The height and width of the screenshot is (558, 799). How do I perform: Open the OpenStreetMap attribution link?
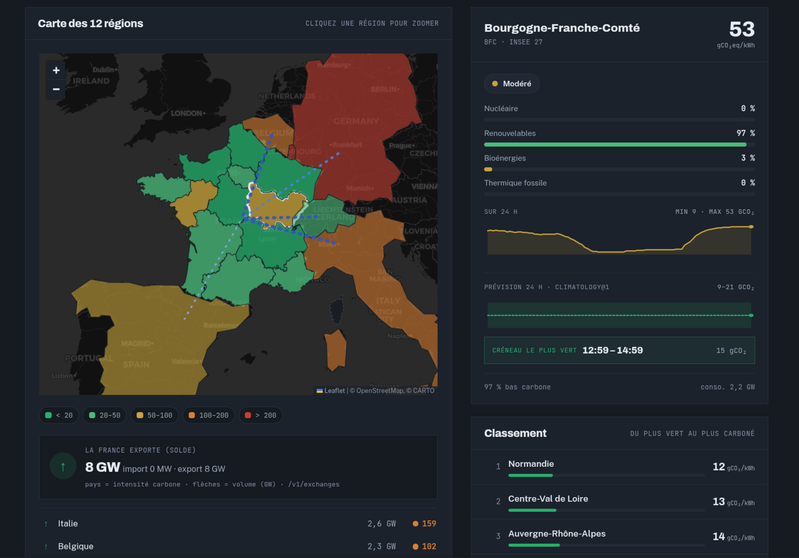380,391
